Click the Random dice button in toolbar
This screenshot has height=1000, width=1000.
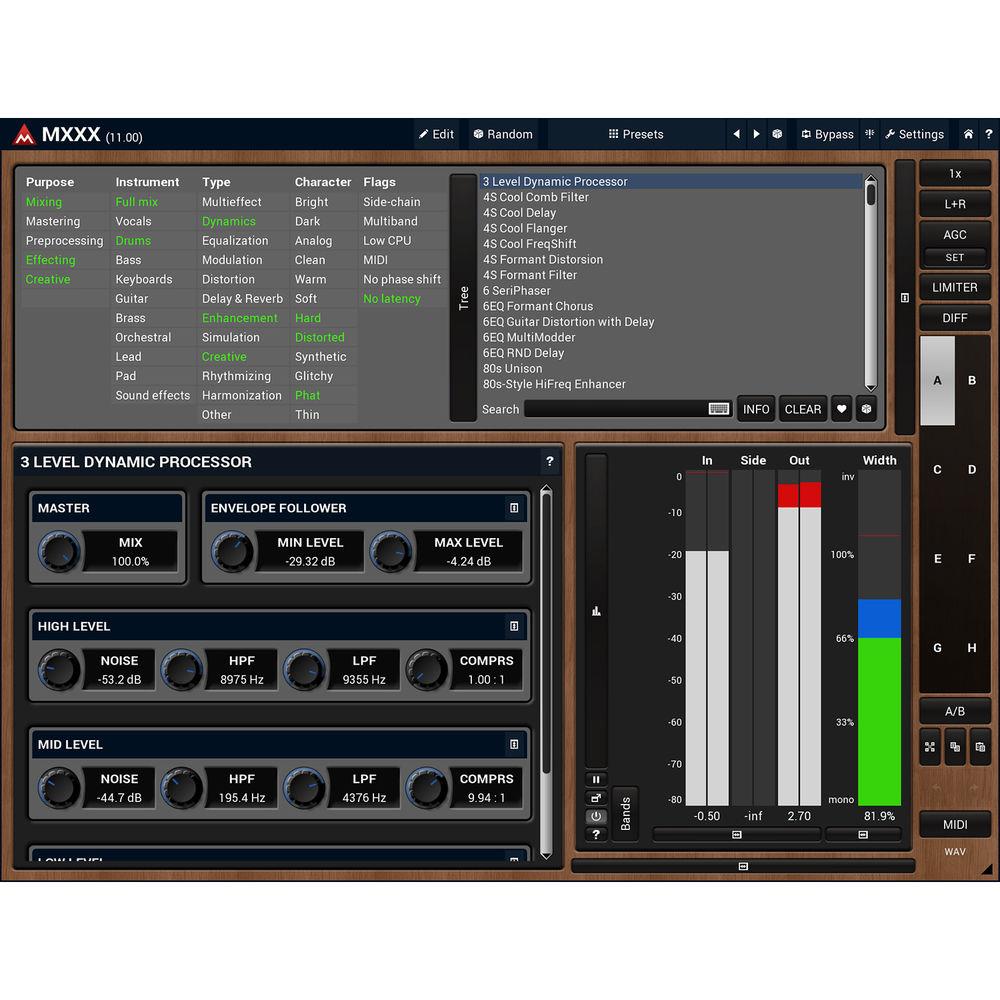[x=502, y=134]
